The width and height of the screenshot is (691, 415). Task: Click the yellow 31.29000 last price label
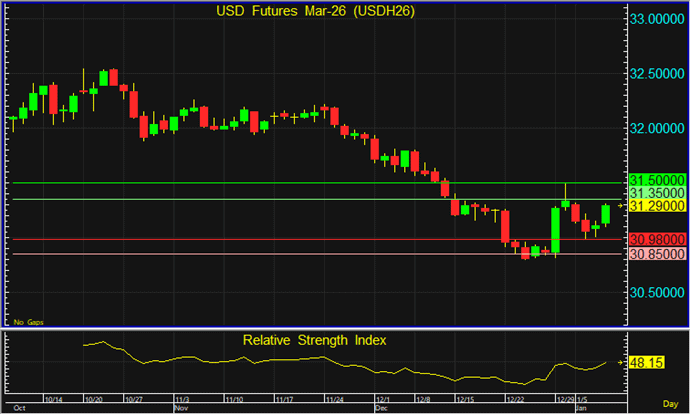coord(657,206)
